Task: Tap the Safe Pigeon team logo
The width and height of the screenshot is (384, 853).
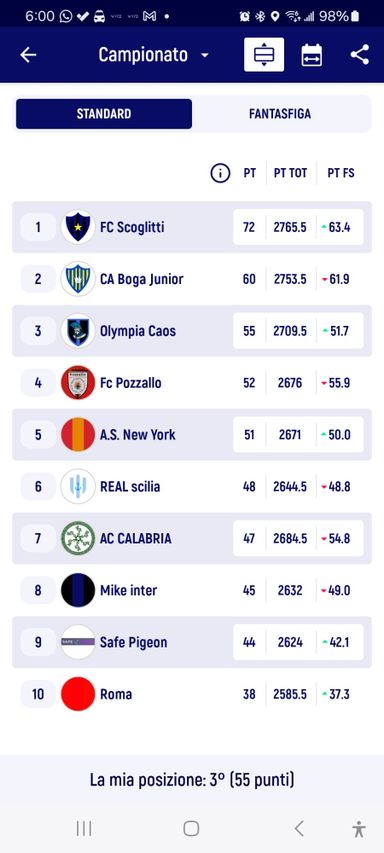Action: (x=78, y=642)
